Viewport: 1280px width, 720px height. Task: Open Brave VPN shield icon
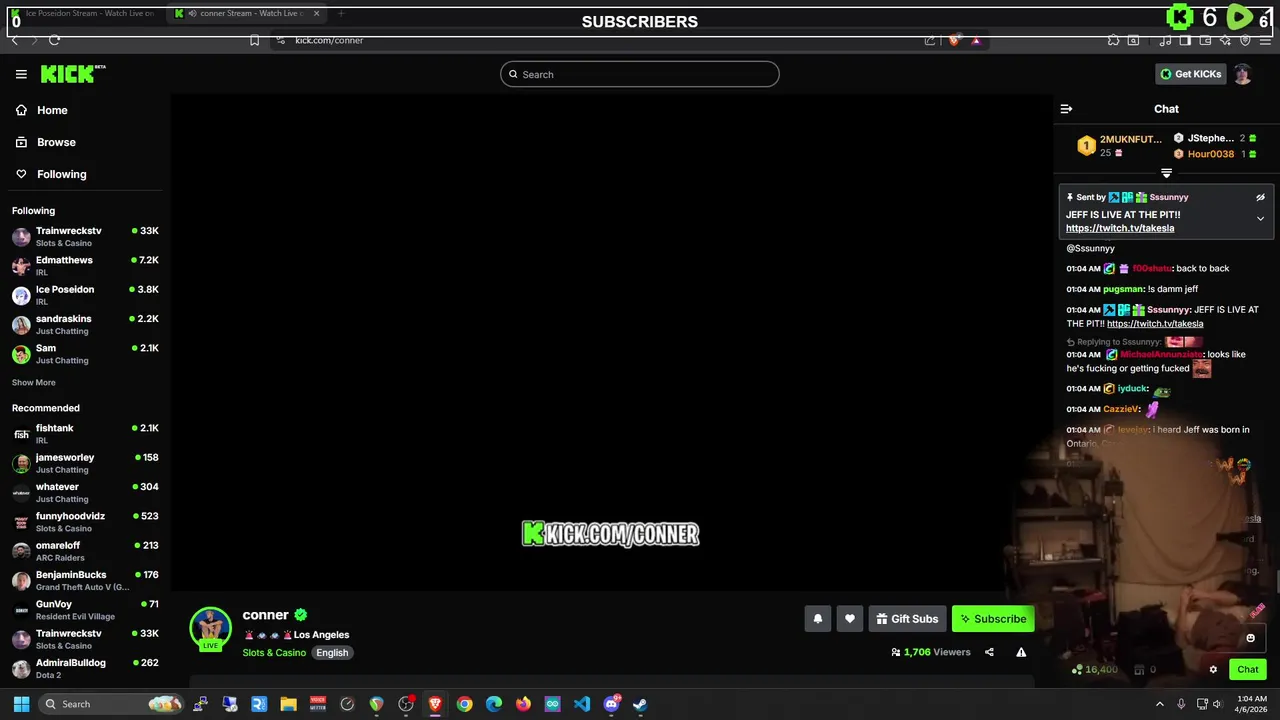(x=1245, y=40)
